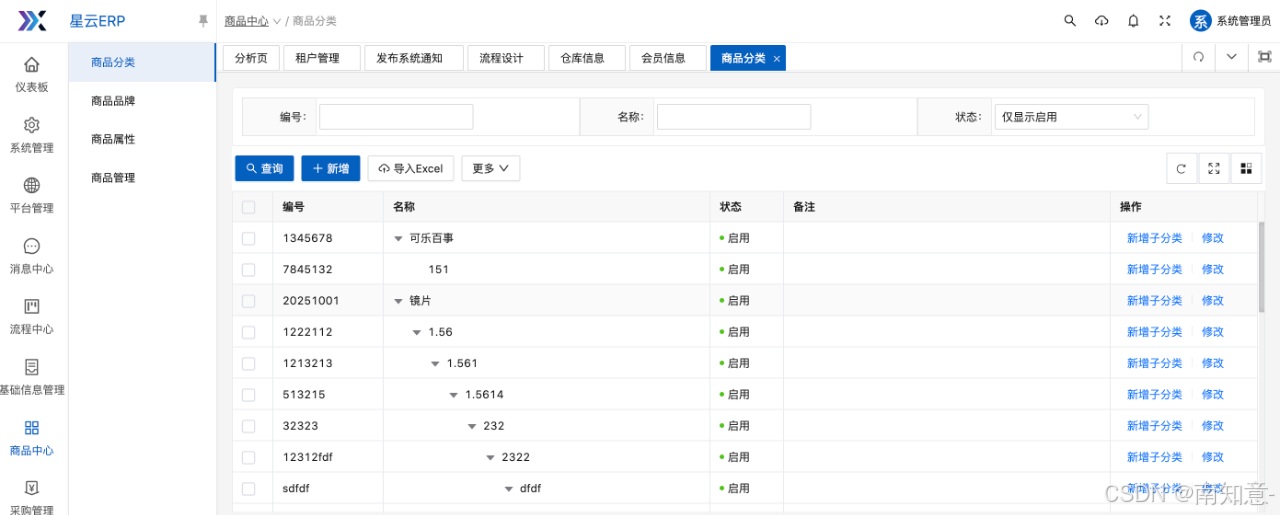
Task: Collapse the 232 sub-category
Action: click(x=472, y=426)
